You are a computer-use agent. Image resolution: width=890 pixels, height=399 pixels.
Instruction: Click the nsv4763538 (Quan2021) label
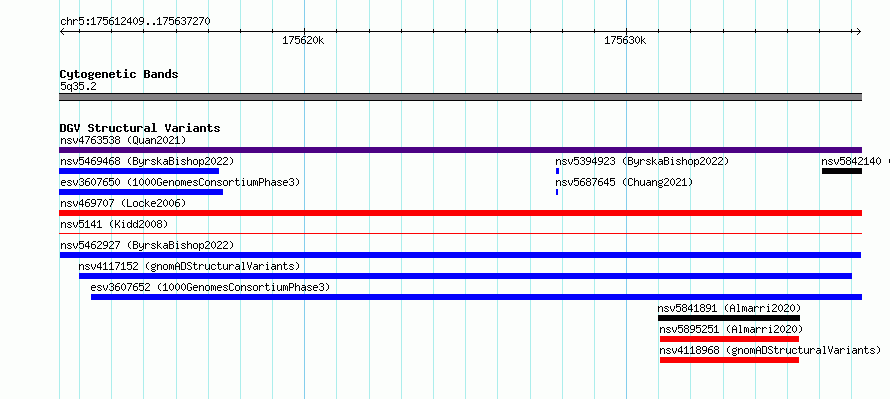[123, 140]
